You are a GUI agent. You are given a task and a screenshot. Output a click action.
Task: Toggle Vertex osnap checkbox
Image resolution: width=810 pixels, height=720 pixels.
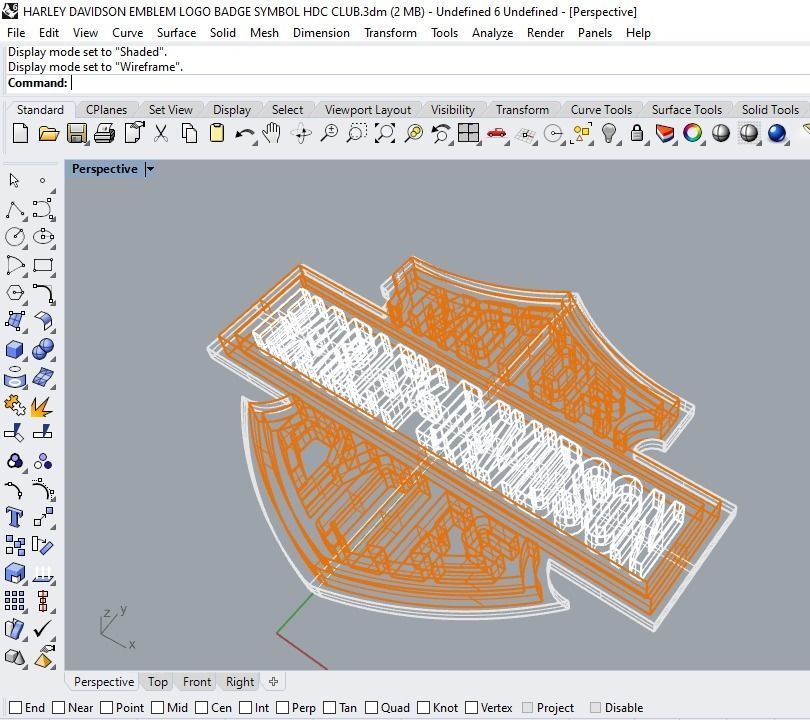click(472, 707)
